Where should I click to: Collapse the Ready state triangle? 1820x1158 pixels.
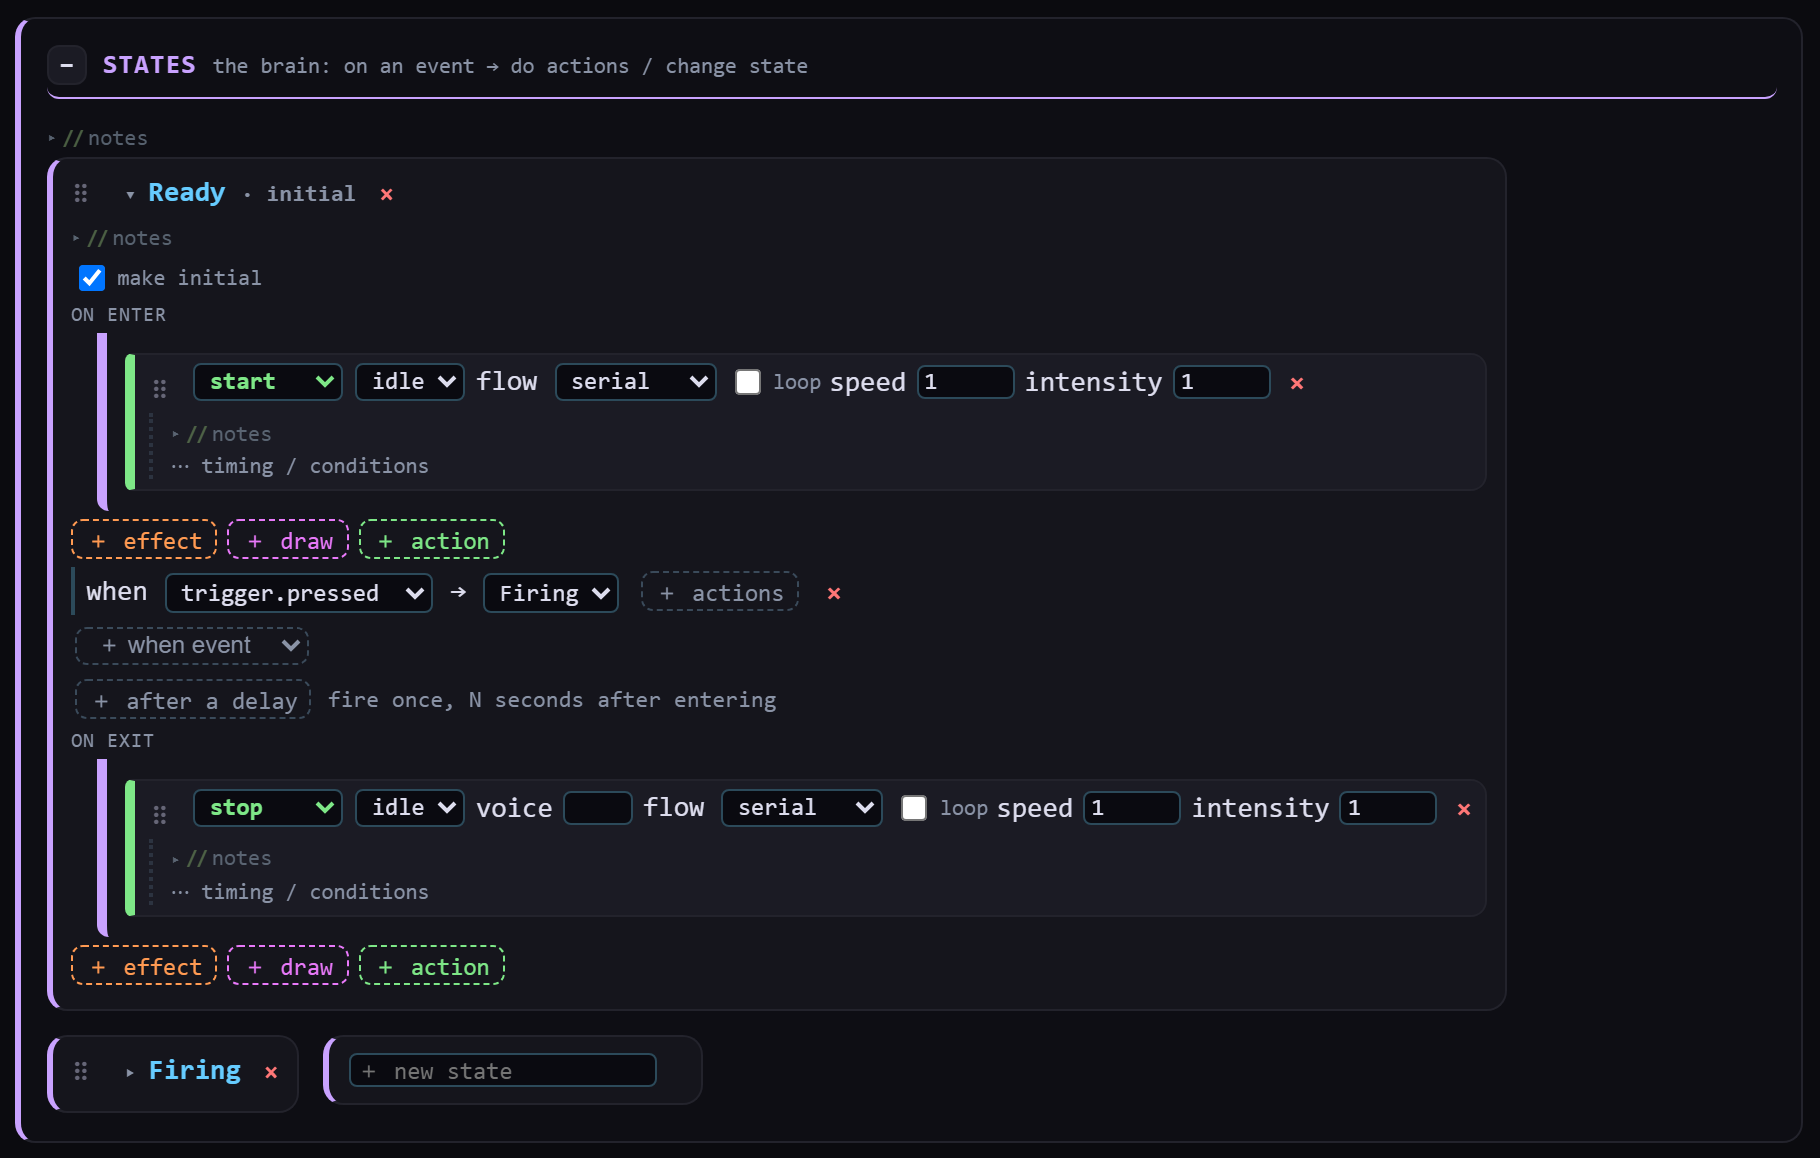click(130, 195)
